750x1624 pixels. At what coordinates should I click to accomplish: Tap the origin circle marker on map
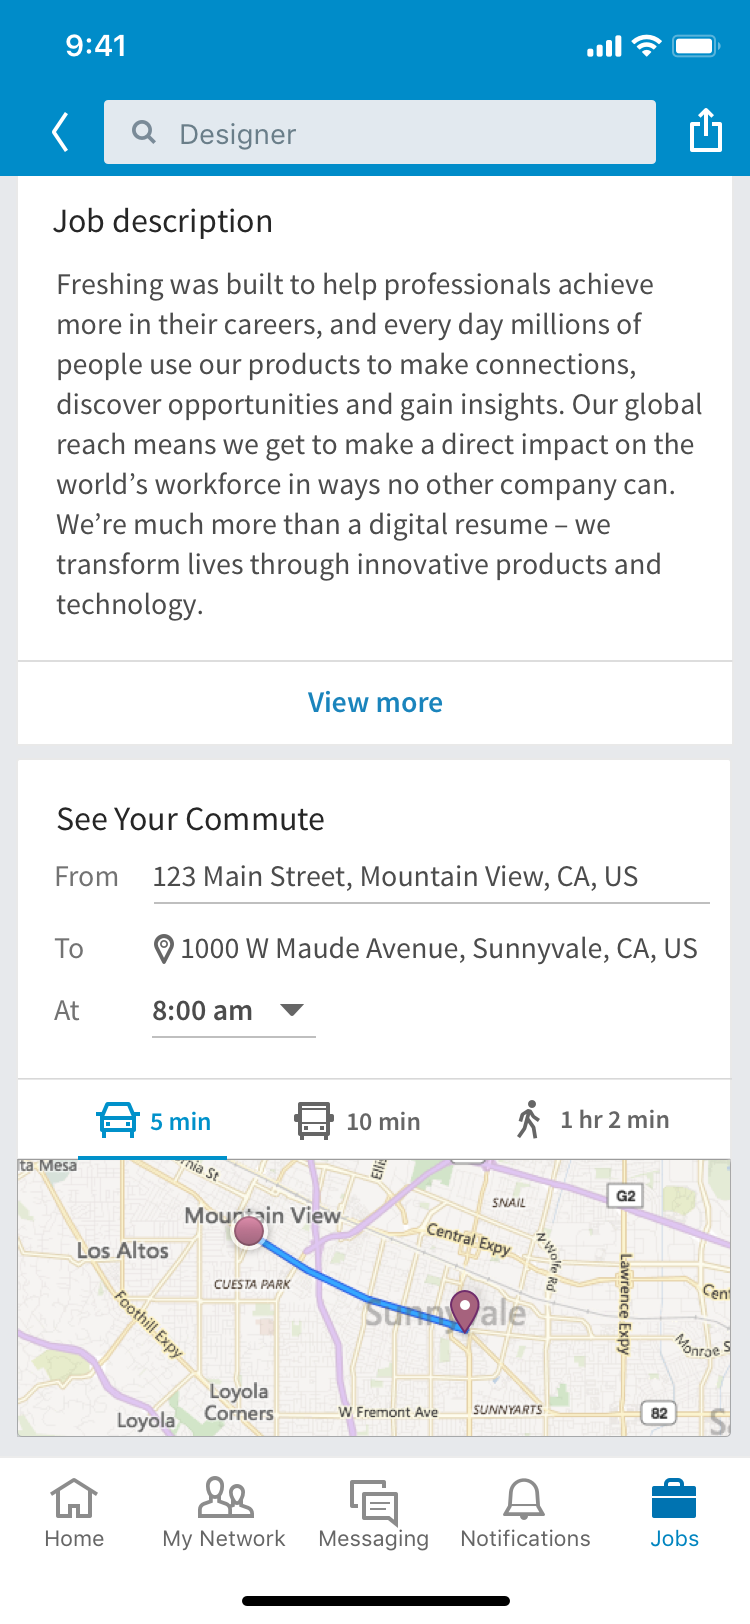[249, 1231]
